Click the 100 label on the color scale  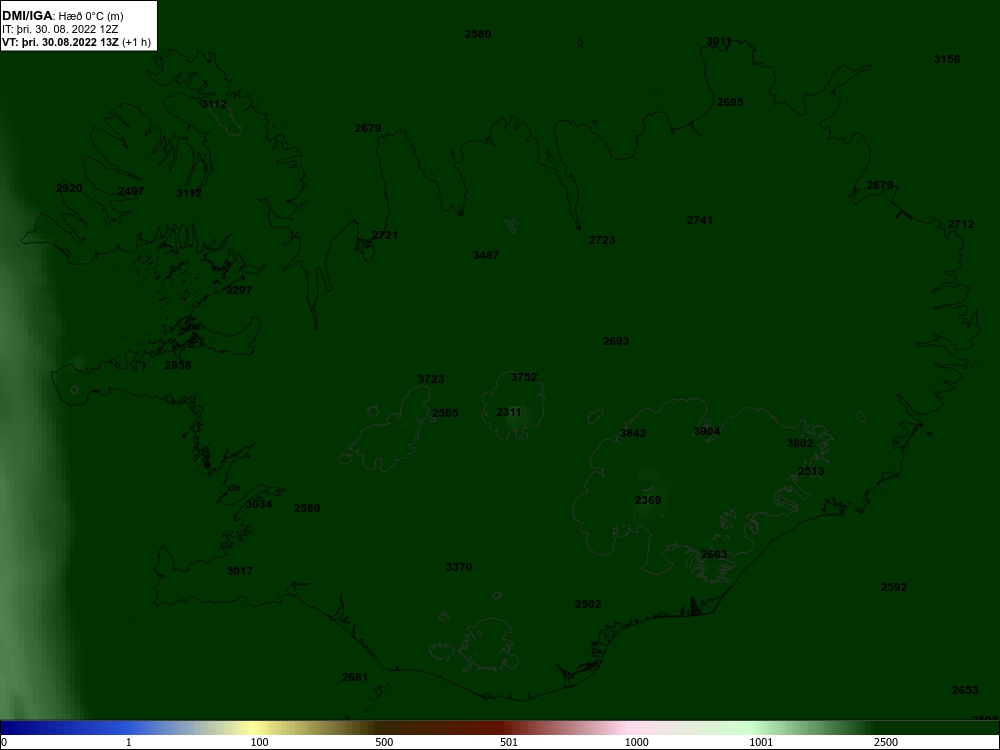pyautogui.click(x=260, y=742)
